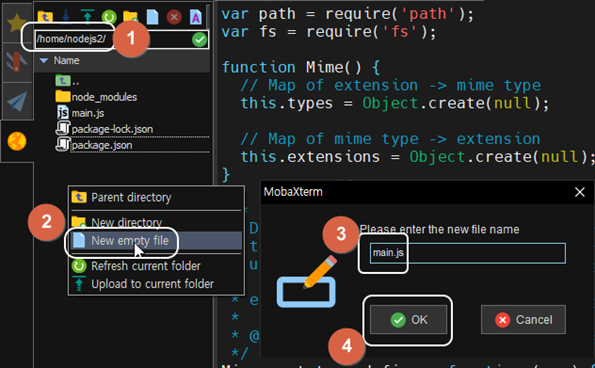Click the js icon of main.js
This screenshot has width=595, height=368.
(63, 113)
